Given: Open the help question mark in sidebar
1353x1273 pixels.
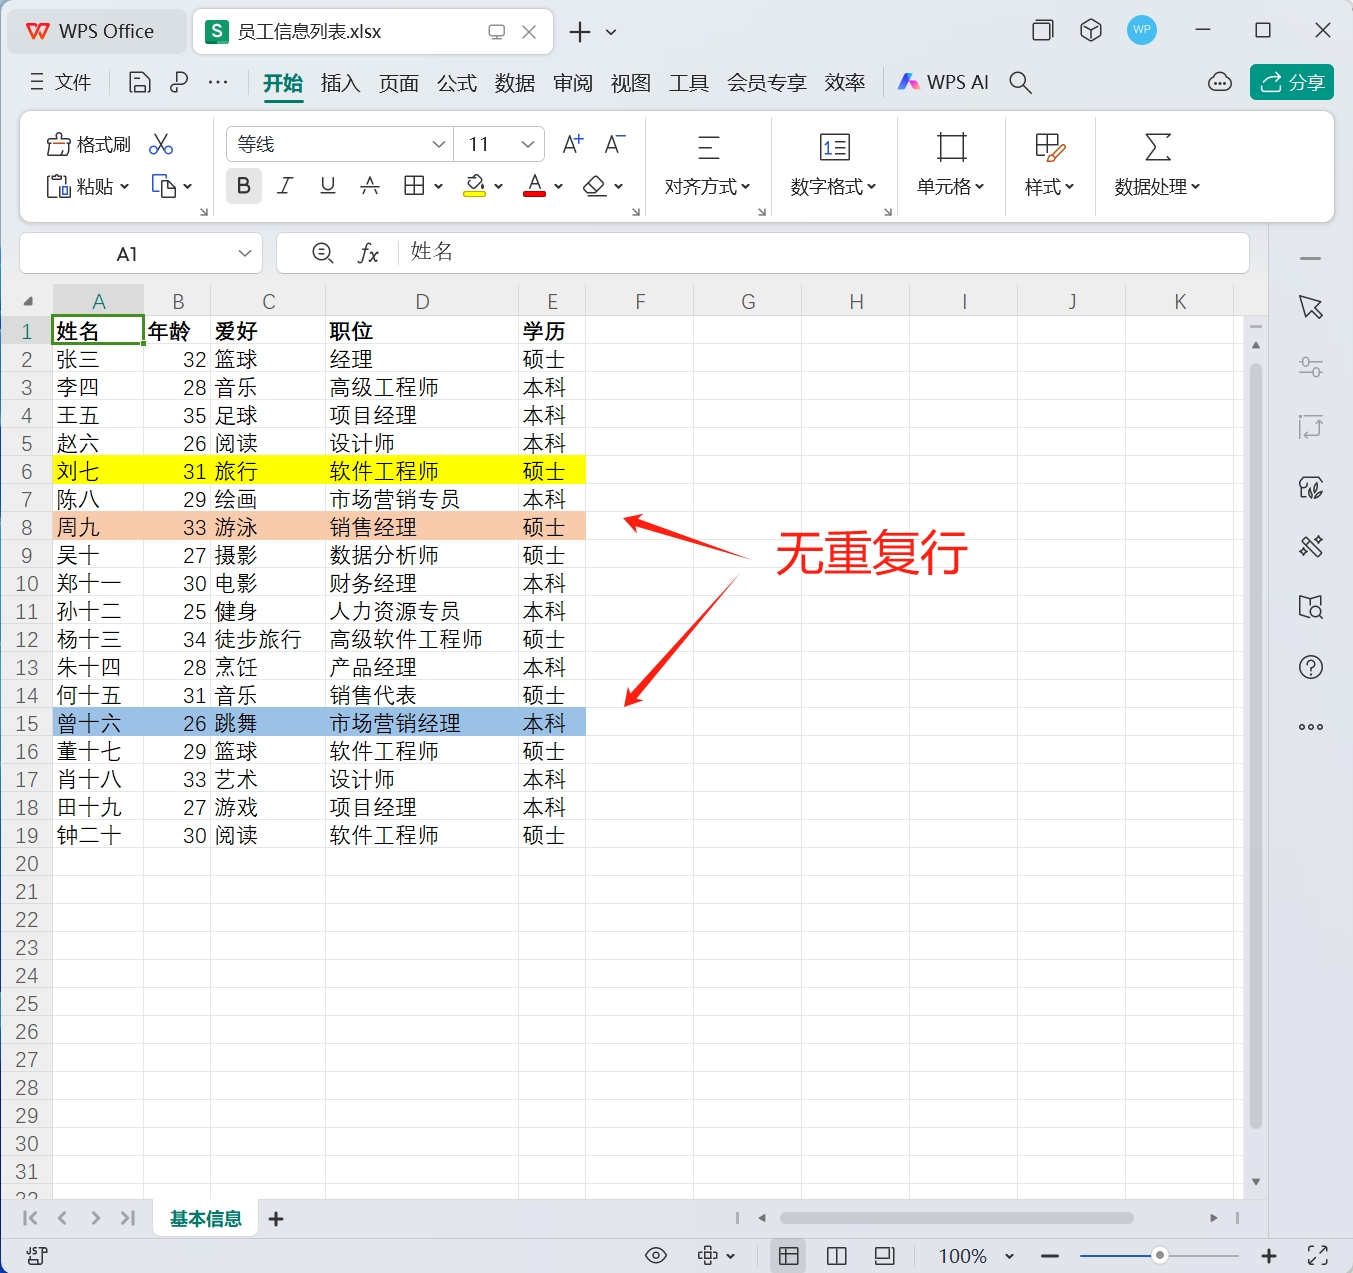Looking at the screenshot, I should (x=1310, y=667).
